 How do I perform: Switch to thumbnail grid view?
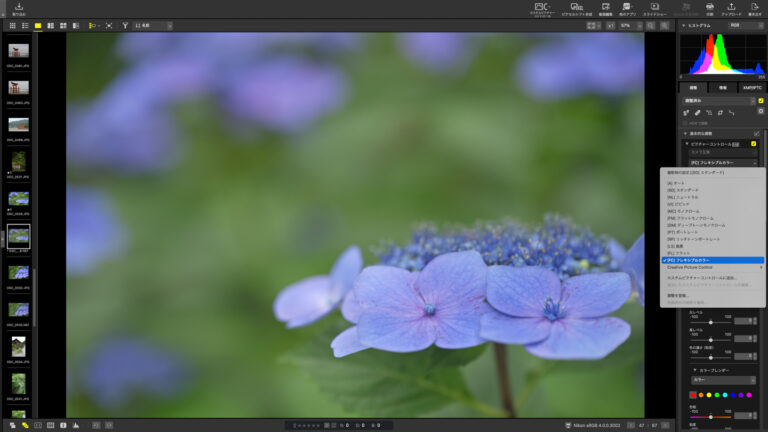coord(12,25)
